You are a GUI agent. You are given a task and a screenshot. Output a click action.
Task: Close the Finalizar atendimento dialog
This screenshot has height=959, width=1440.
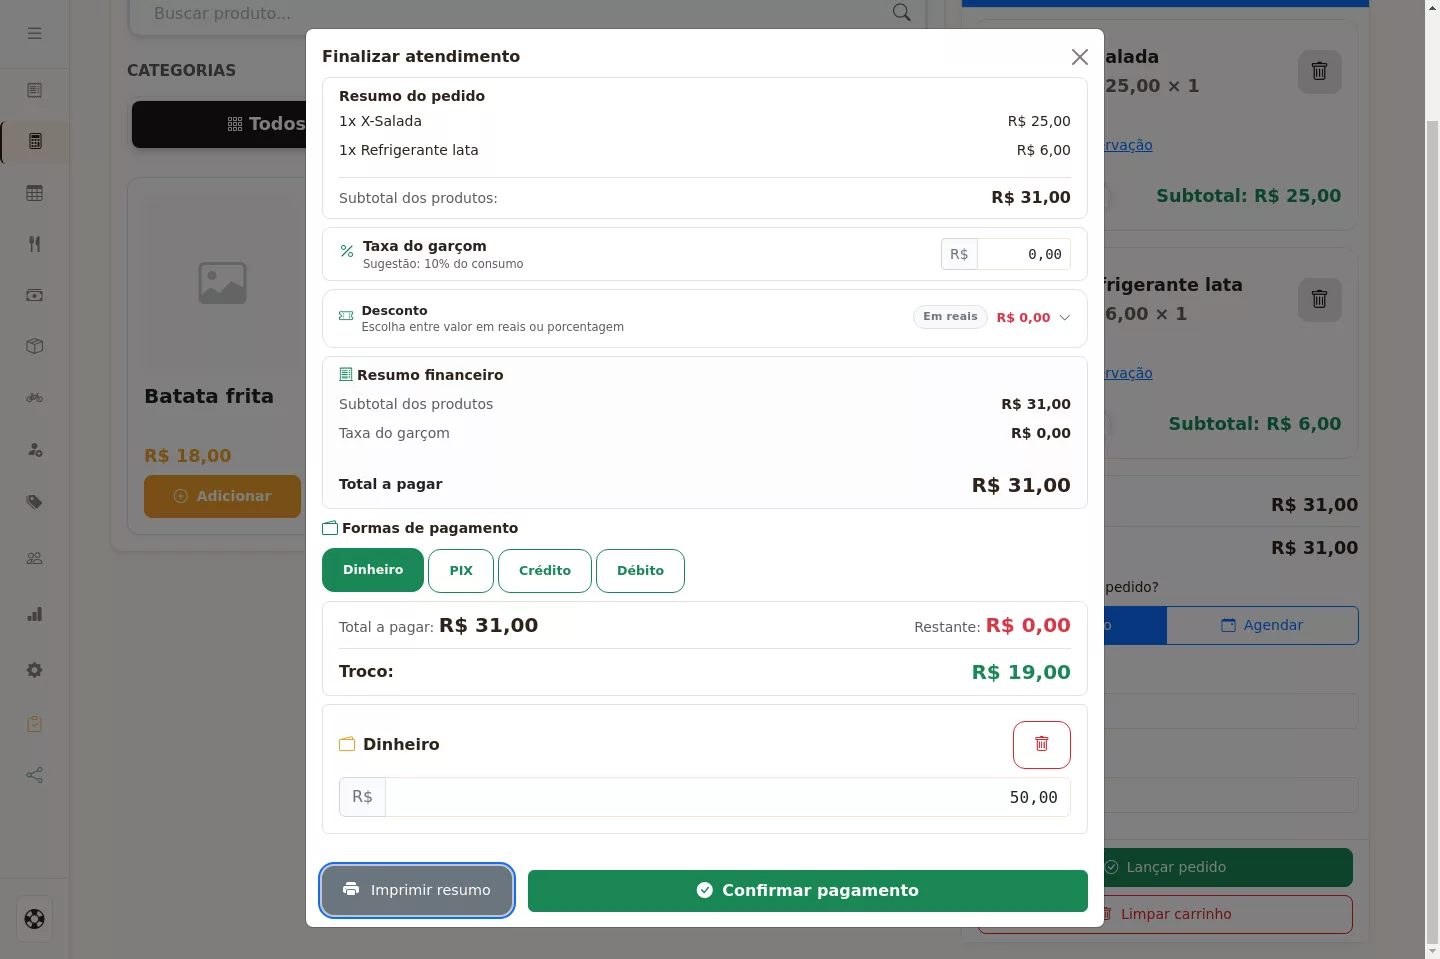click(1080, 57)
